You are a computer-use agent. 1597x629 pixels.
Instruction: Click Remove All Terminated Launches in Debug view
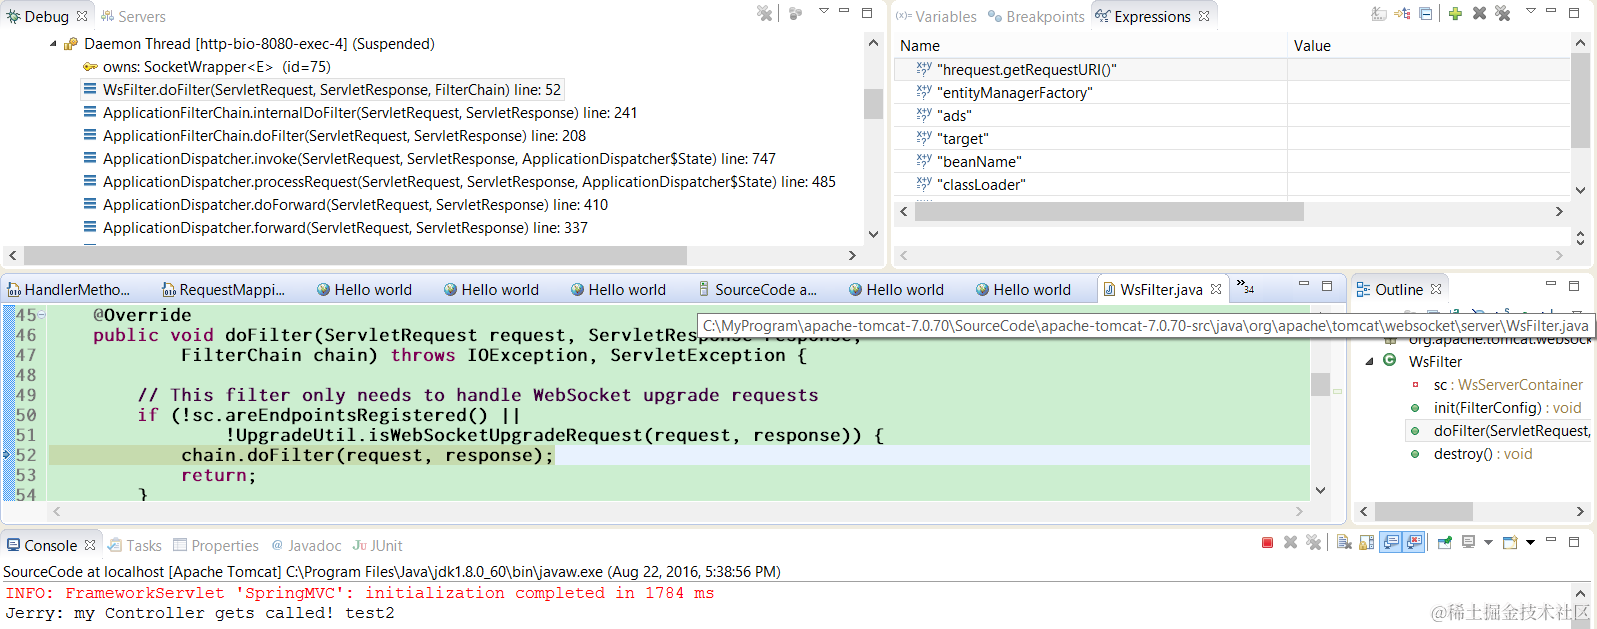[x=765, y=13]
